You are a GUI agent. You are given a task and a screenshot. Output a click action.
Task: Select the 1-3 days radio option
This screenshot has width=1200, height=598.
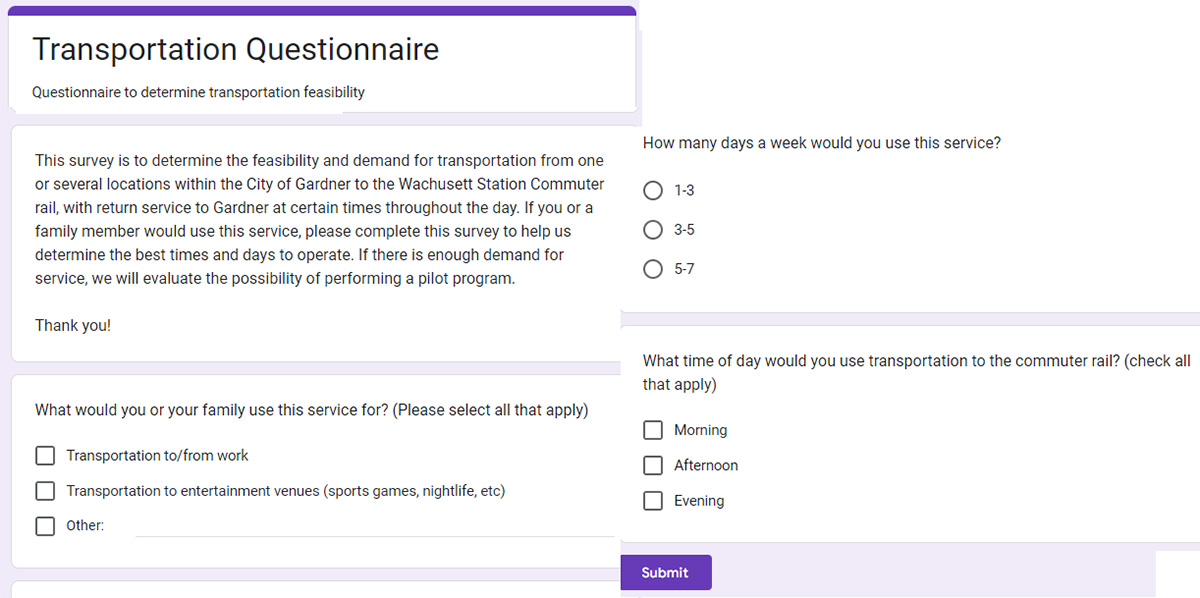(x=653, y=190)
